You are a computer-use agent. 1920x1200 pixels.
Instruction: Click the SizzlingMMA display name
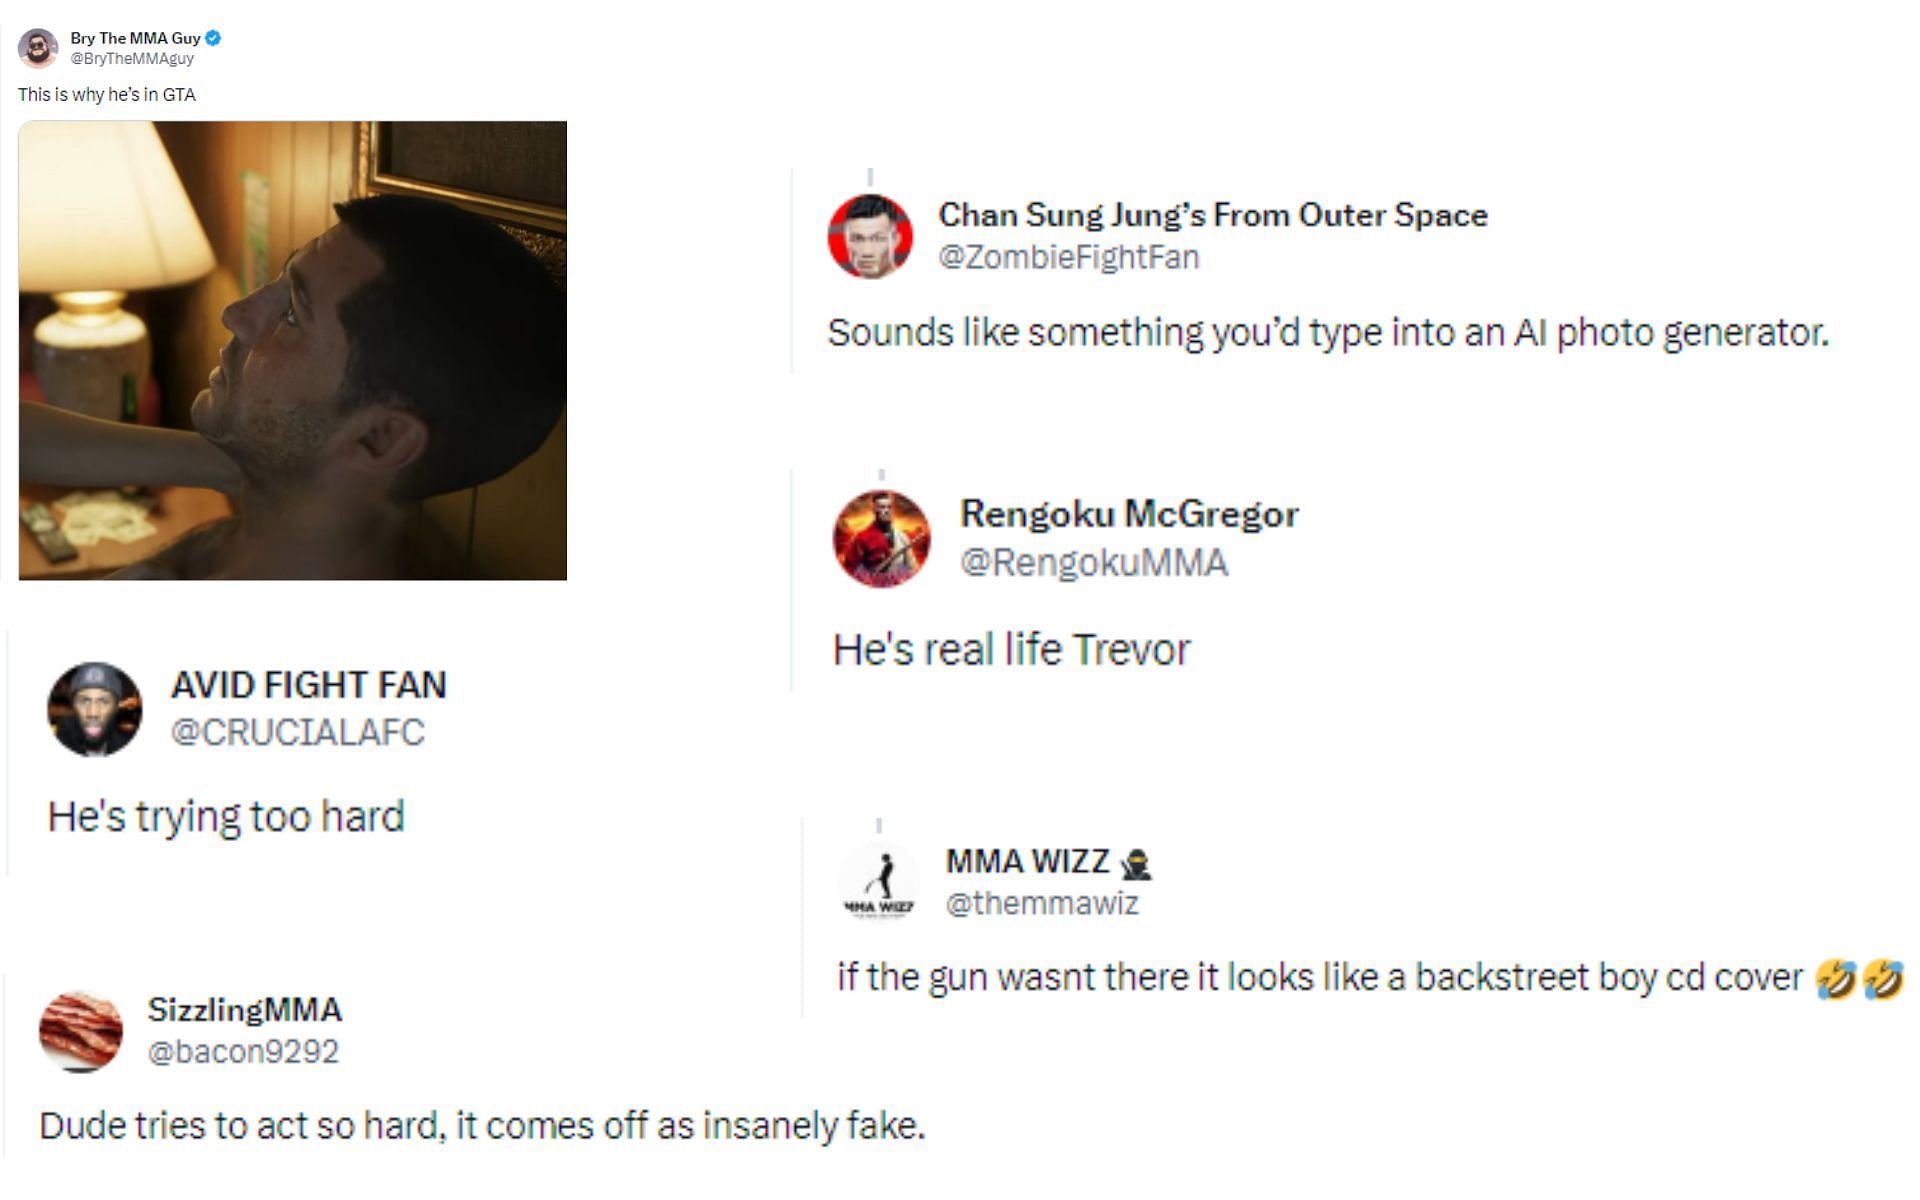point(245,1009)
